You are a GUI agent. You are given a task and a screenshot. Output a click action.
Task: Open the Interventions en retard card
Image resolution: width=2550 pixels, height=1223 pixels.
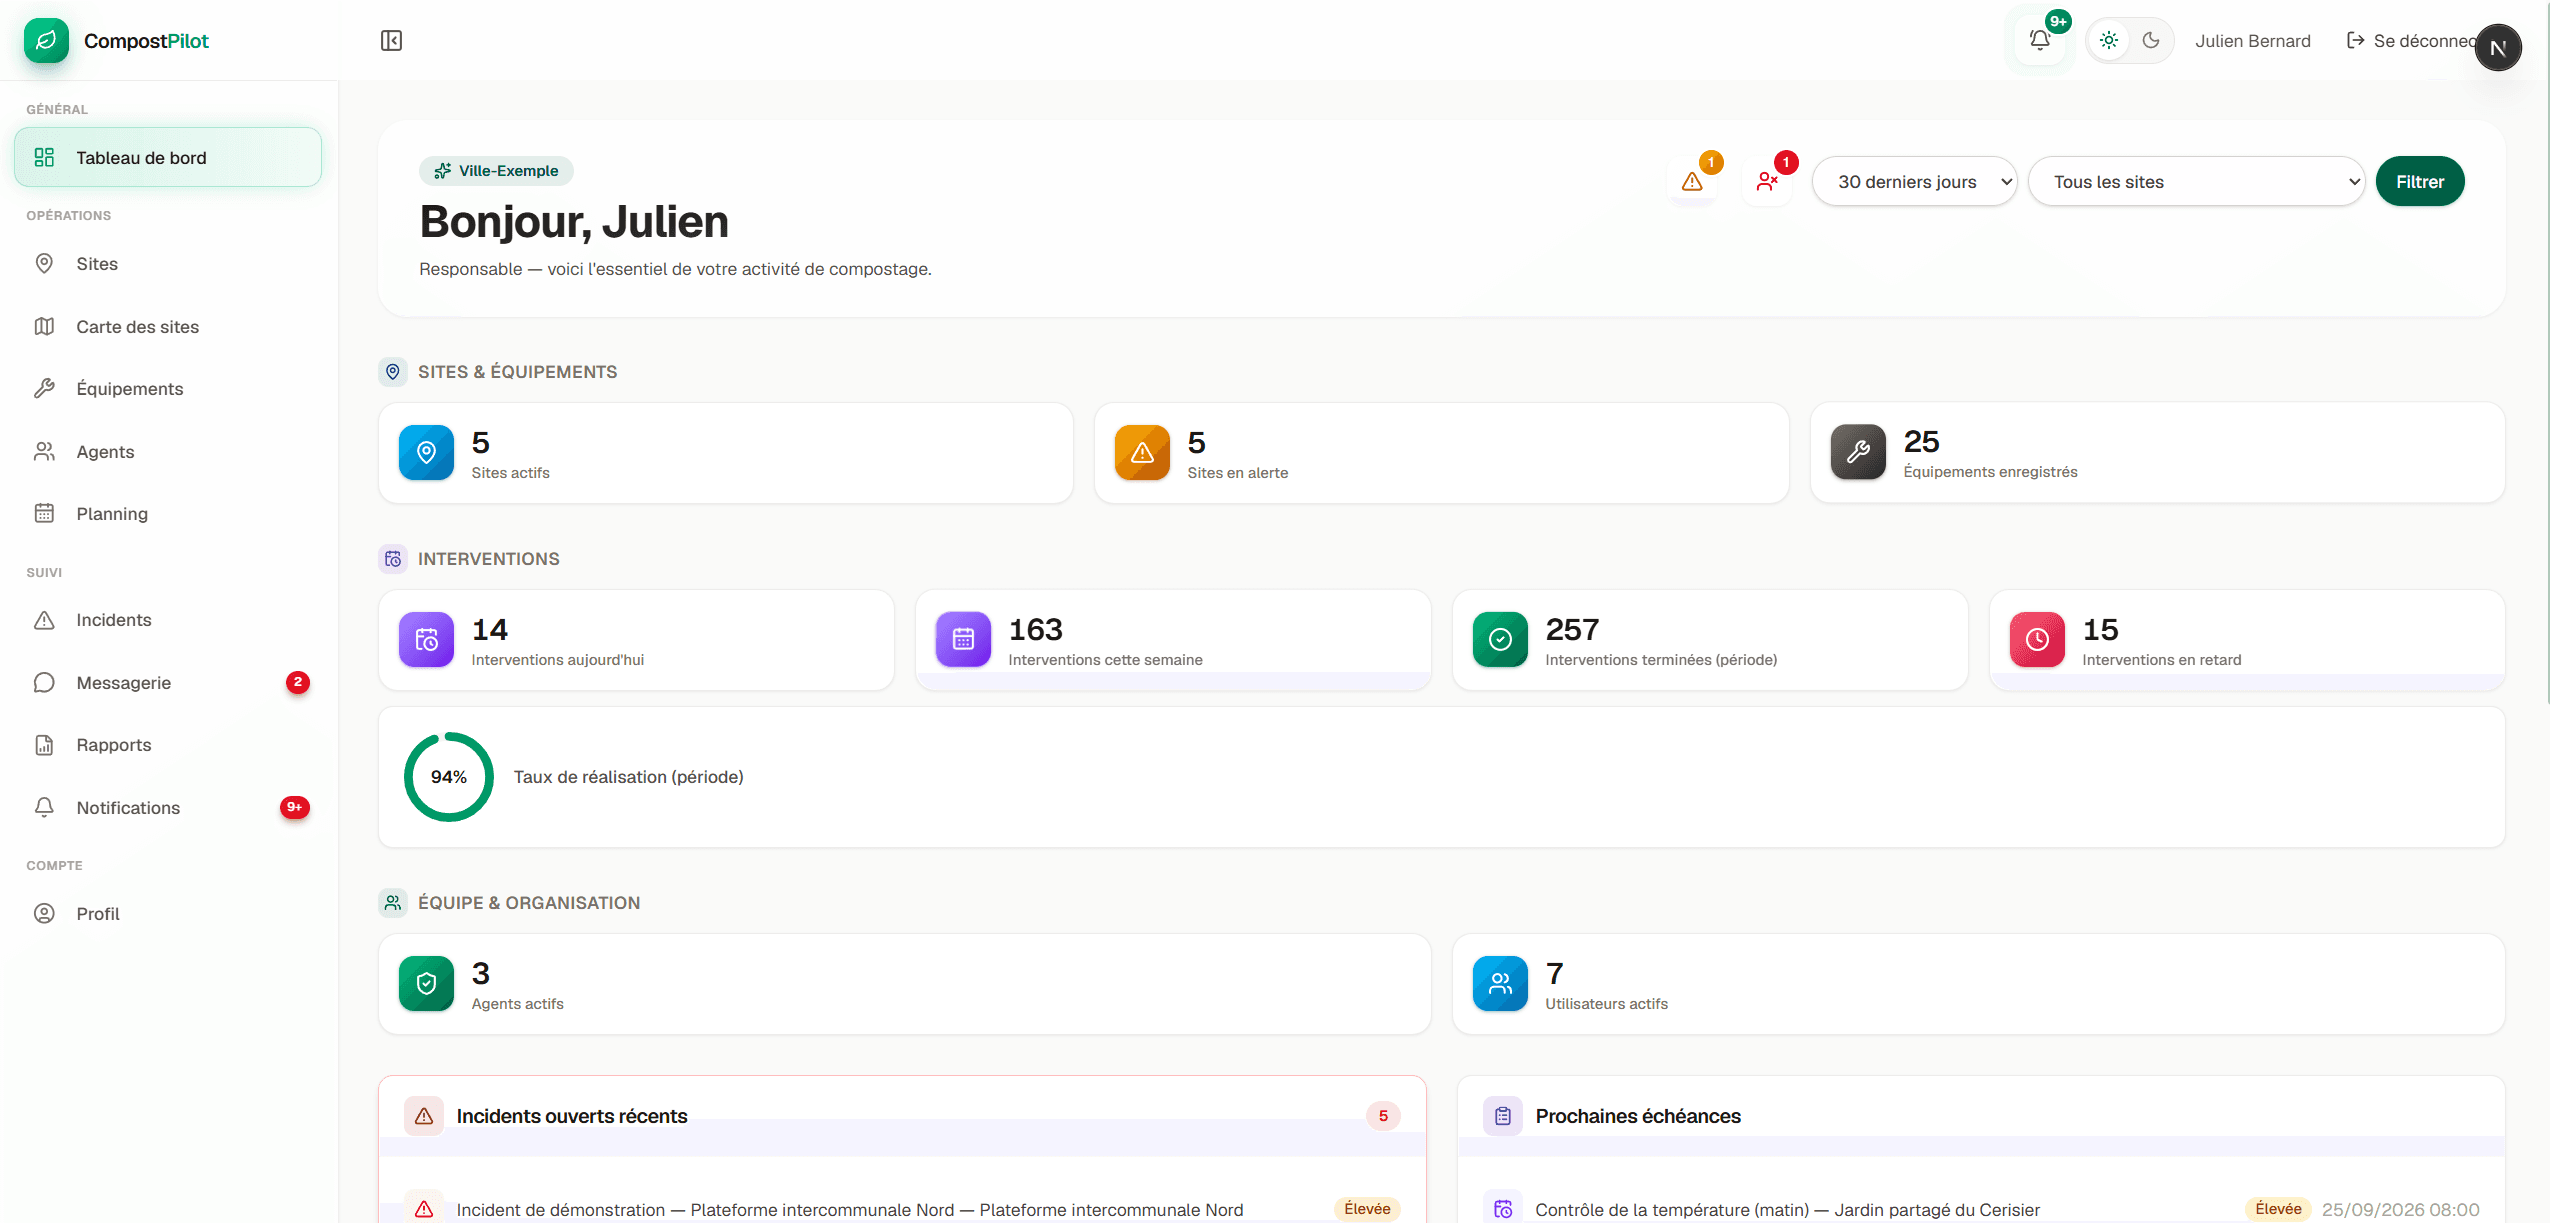pyautogui.click(x=2247, y=640)
